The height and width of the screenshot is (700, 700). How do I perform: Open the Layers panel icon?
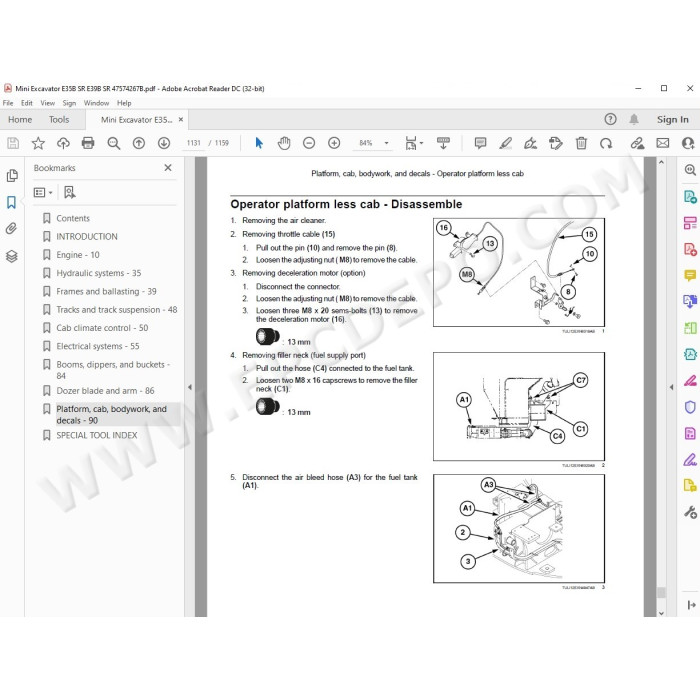tap(12, 256)
